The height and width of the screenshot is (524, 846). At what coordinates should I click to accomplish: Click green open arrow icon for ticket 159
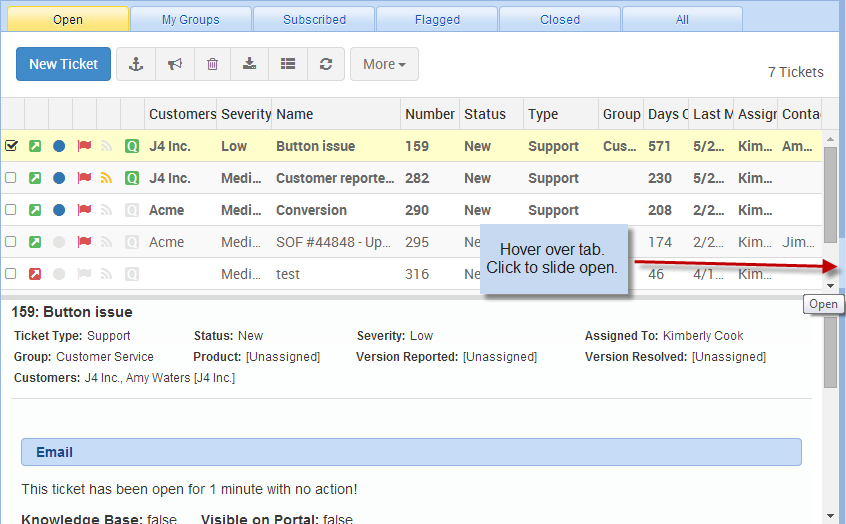[35, 146]
